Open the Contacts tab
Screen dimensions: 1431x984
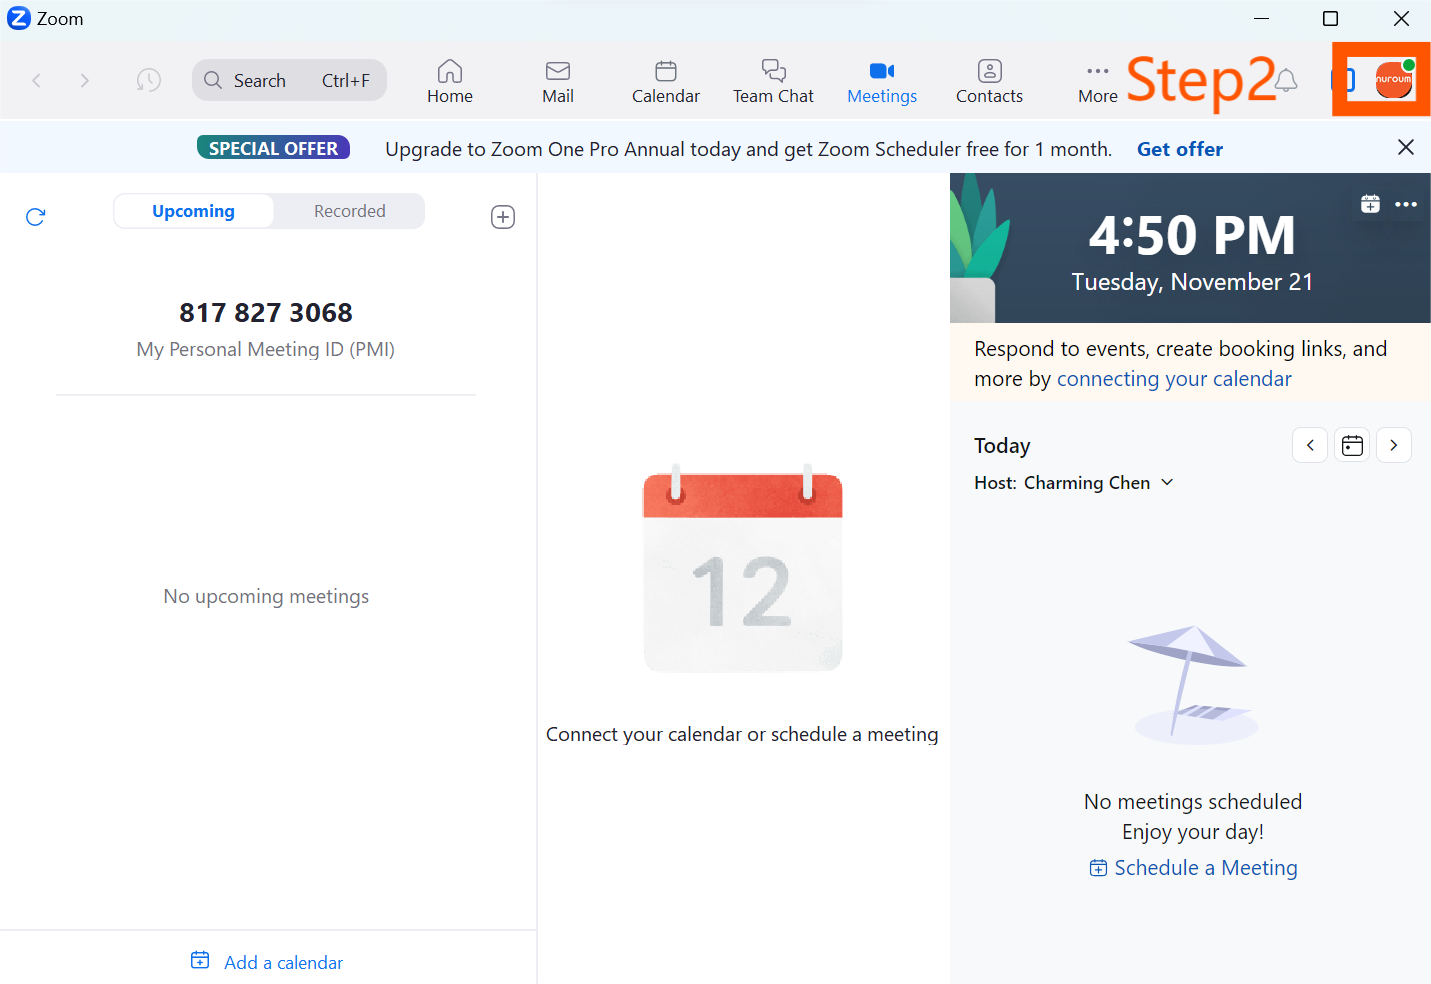click(x=989, y=81)
